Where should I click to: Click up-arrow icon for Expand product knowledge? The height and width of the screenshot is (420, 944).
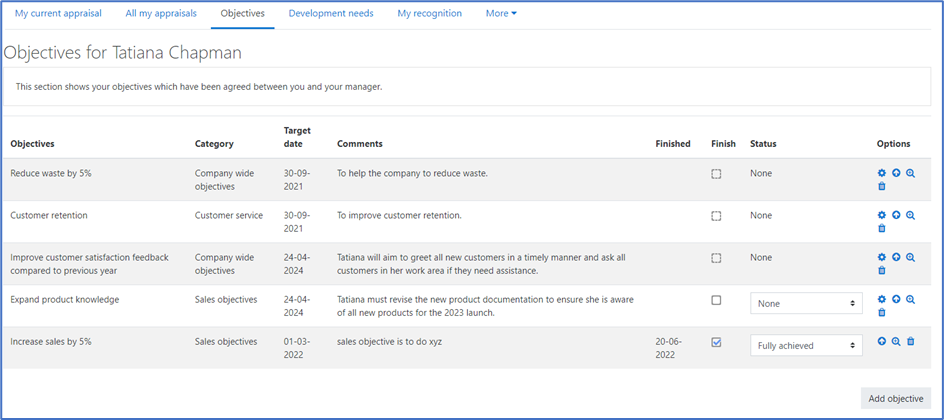coord(896,299)
